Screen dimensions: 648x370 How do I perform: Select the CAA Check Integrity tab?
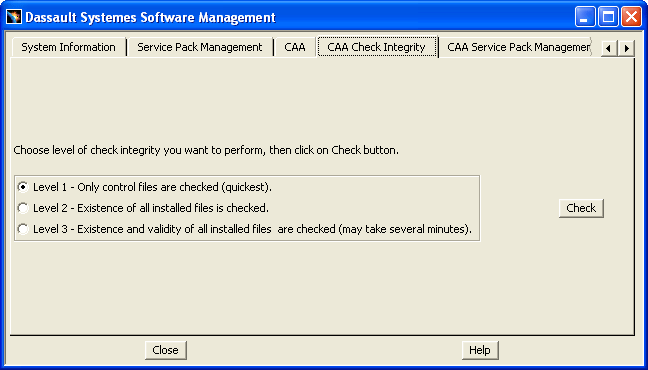pos(376,47)
